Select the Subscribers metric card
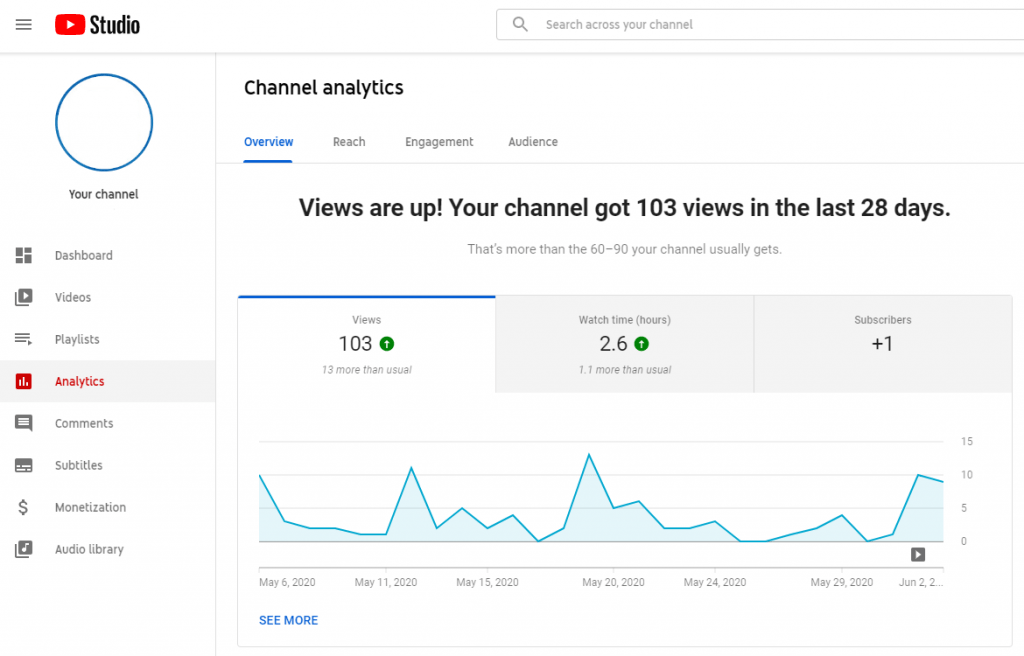1024x656 pixels. (882, 344)
